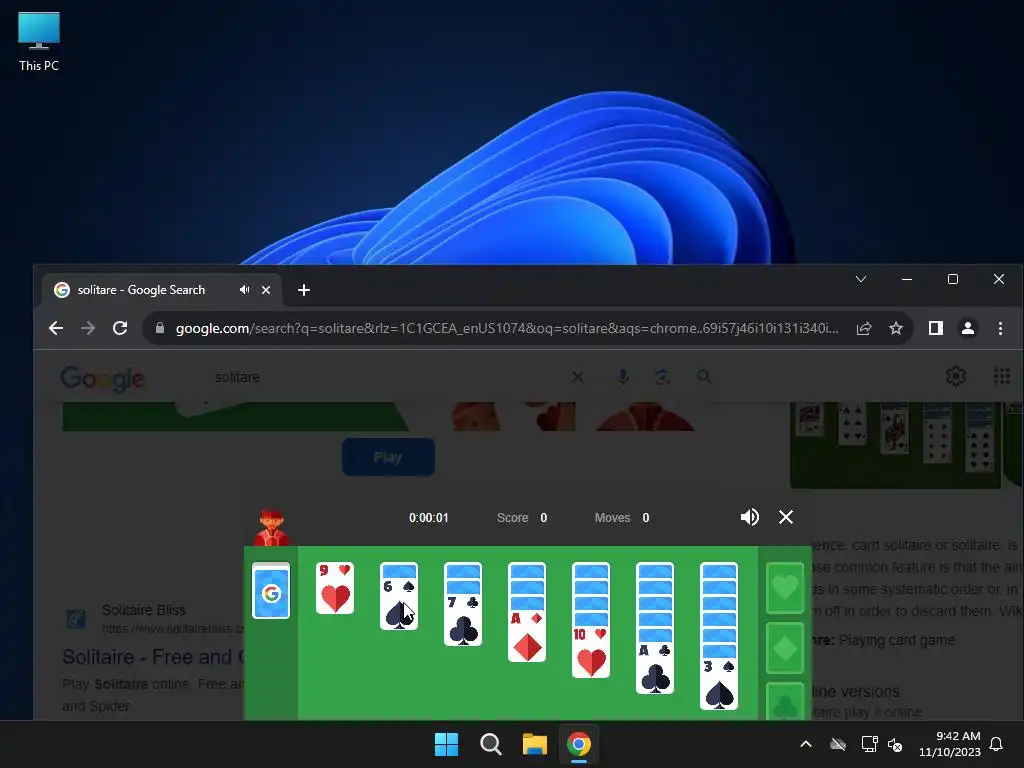
Task: Reload the Google search page
Action: pyautogui.click(x=120, y=328)
